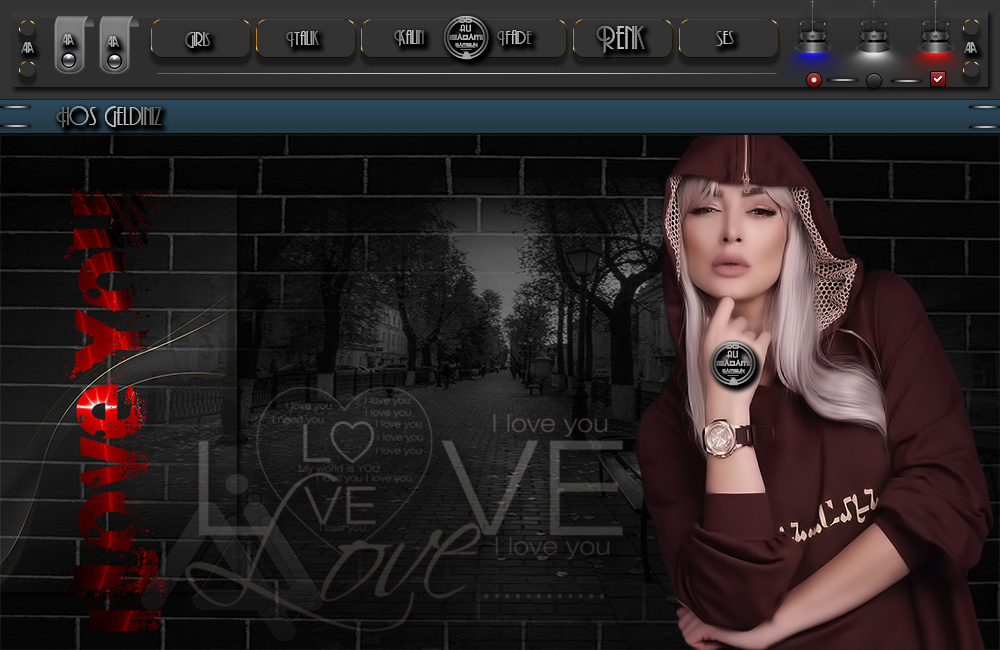Toggle Italik text style
Screen dimensions: 1000x650
click(305, 39)
